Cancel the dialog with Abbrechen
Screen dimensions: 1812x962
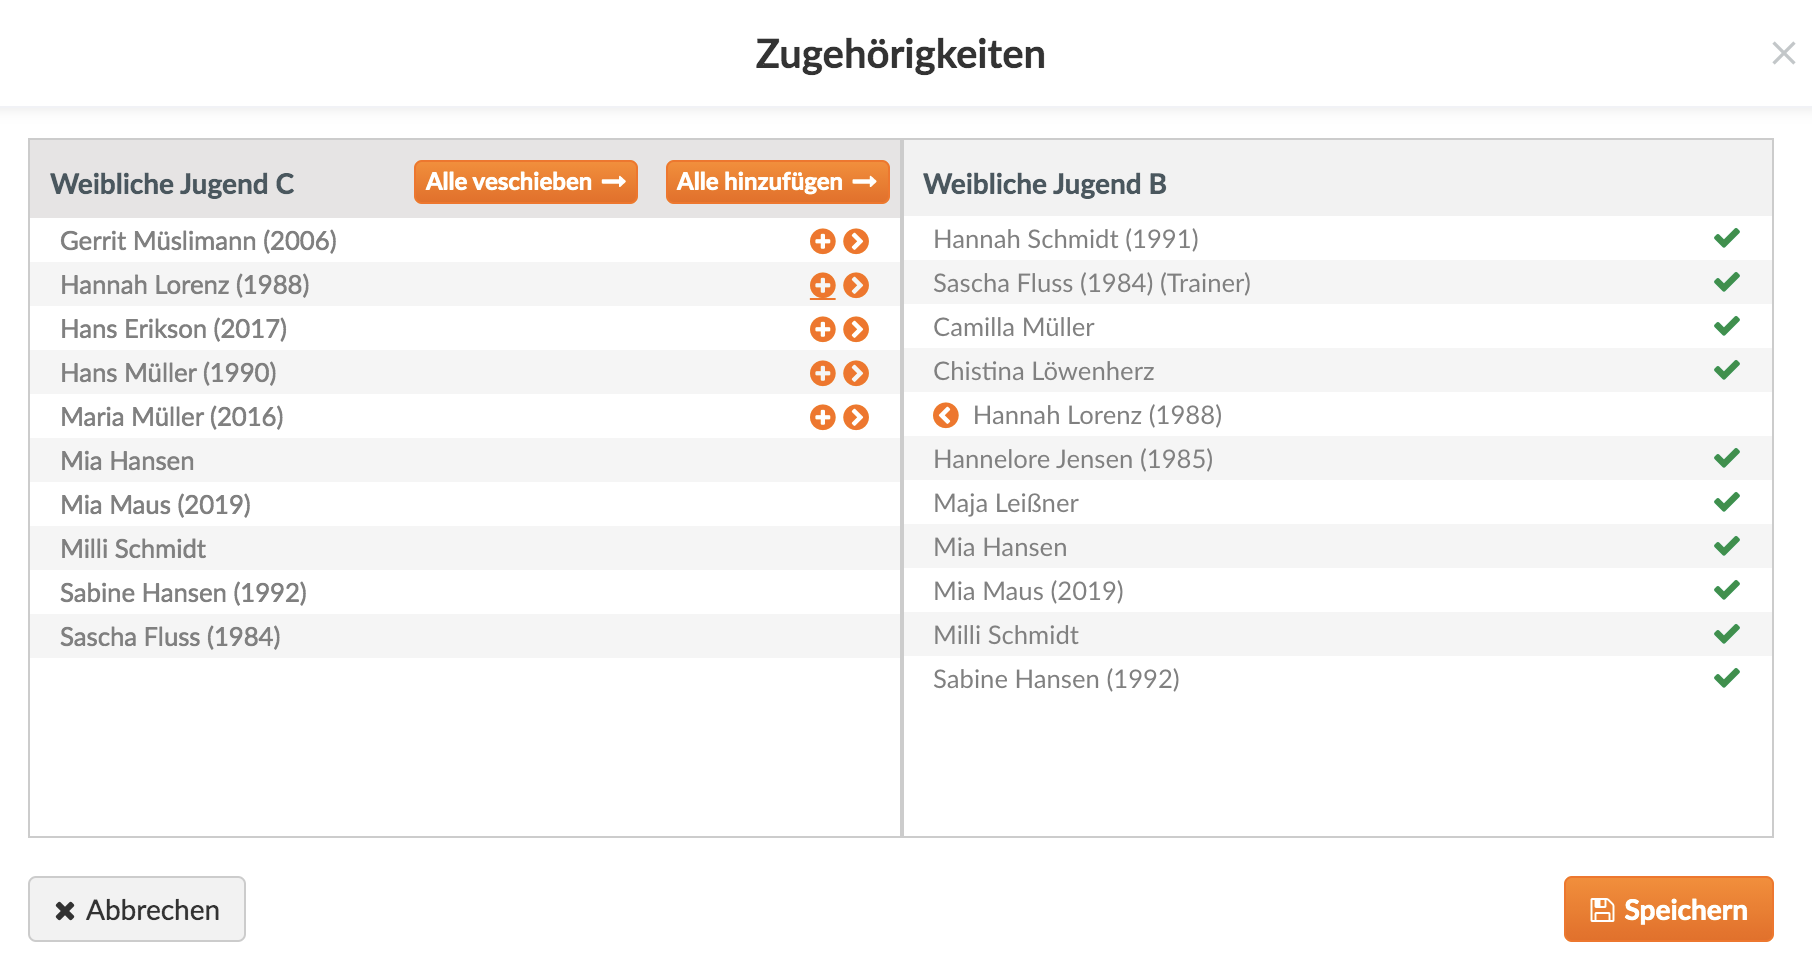tap(137, 909)
